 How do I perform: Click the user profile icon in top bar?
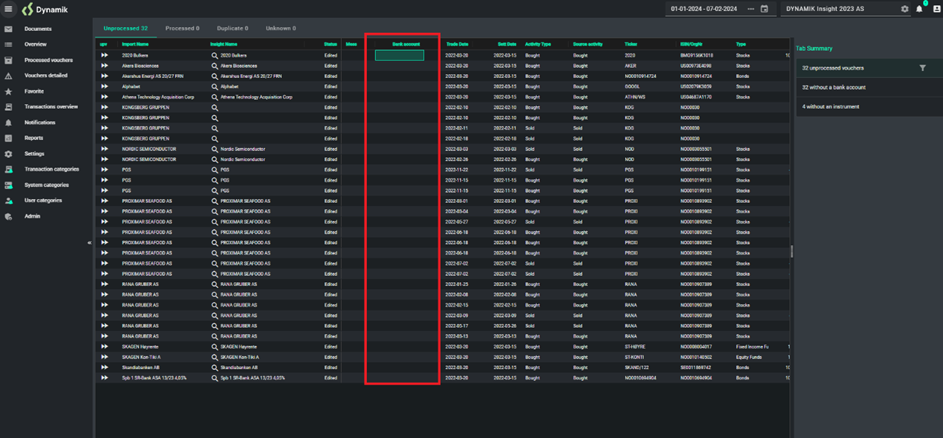click(x=936, y=9)
